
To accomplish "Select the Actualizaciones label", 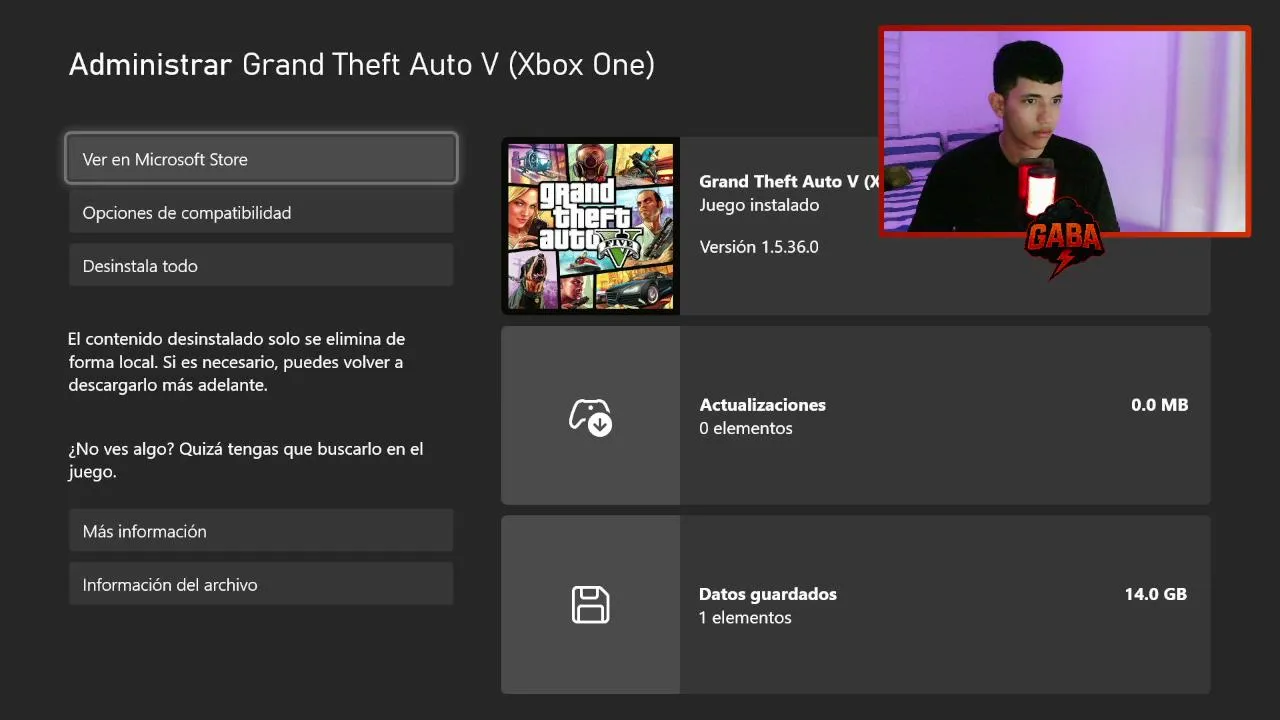I will (x=762, y=405).
